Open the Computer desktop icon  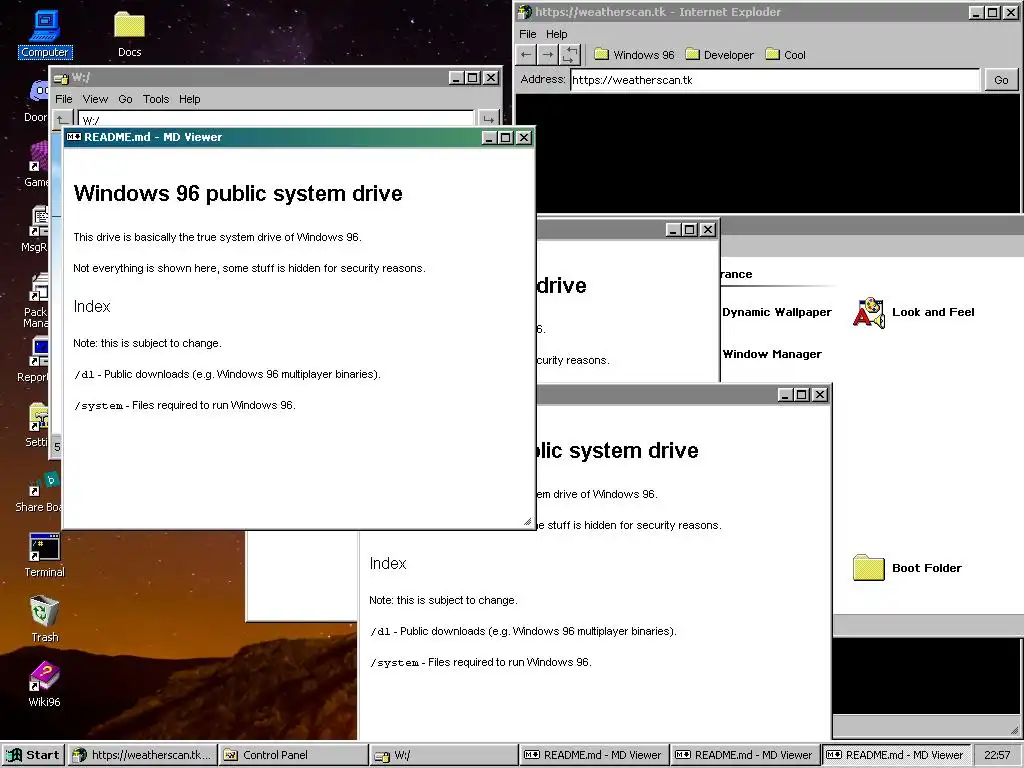pos(44,34)
